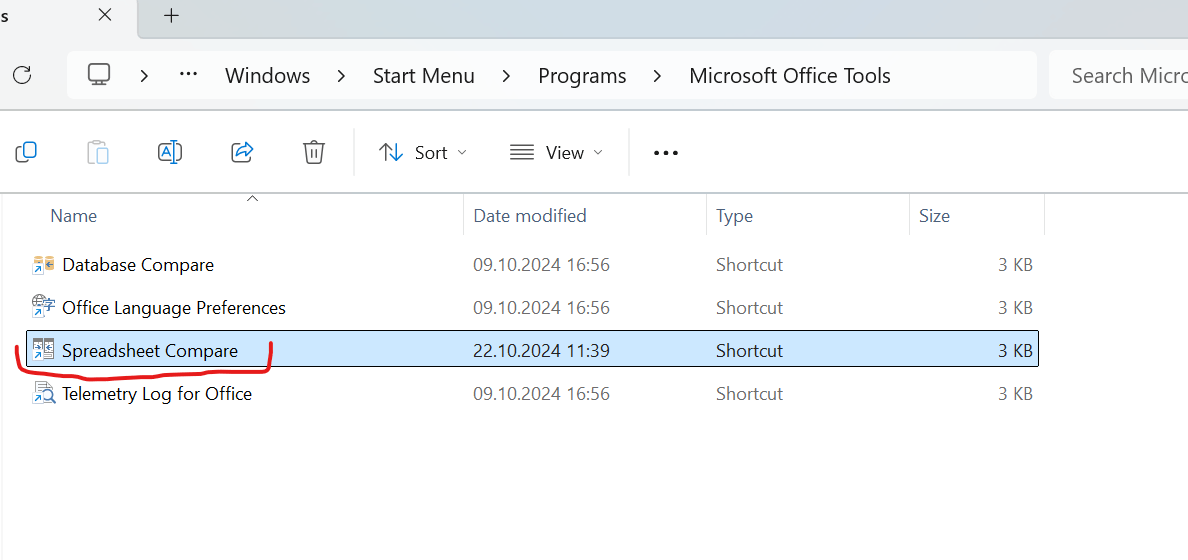Select the Database Compare file name

[x=138, y=265]
